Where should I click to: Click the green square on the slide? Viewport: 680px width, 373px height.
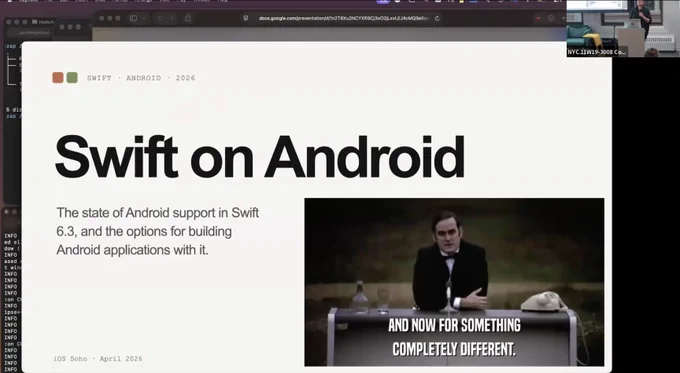point(72,78)
